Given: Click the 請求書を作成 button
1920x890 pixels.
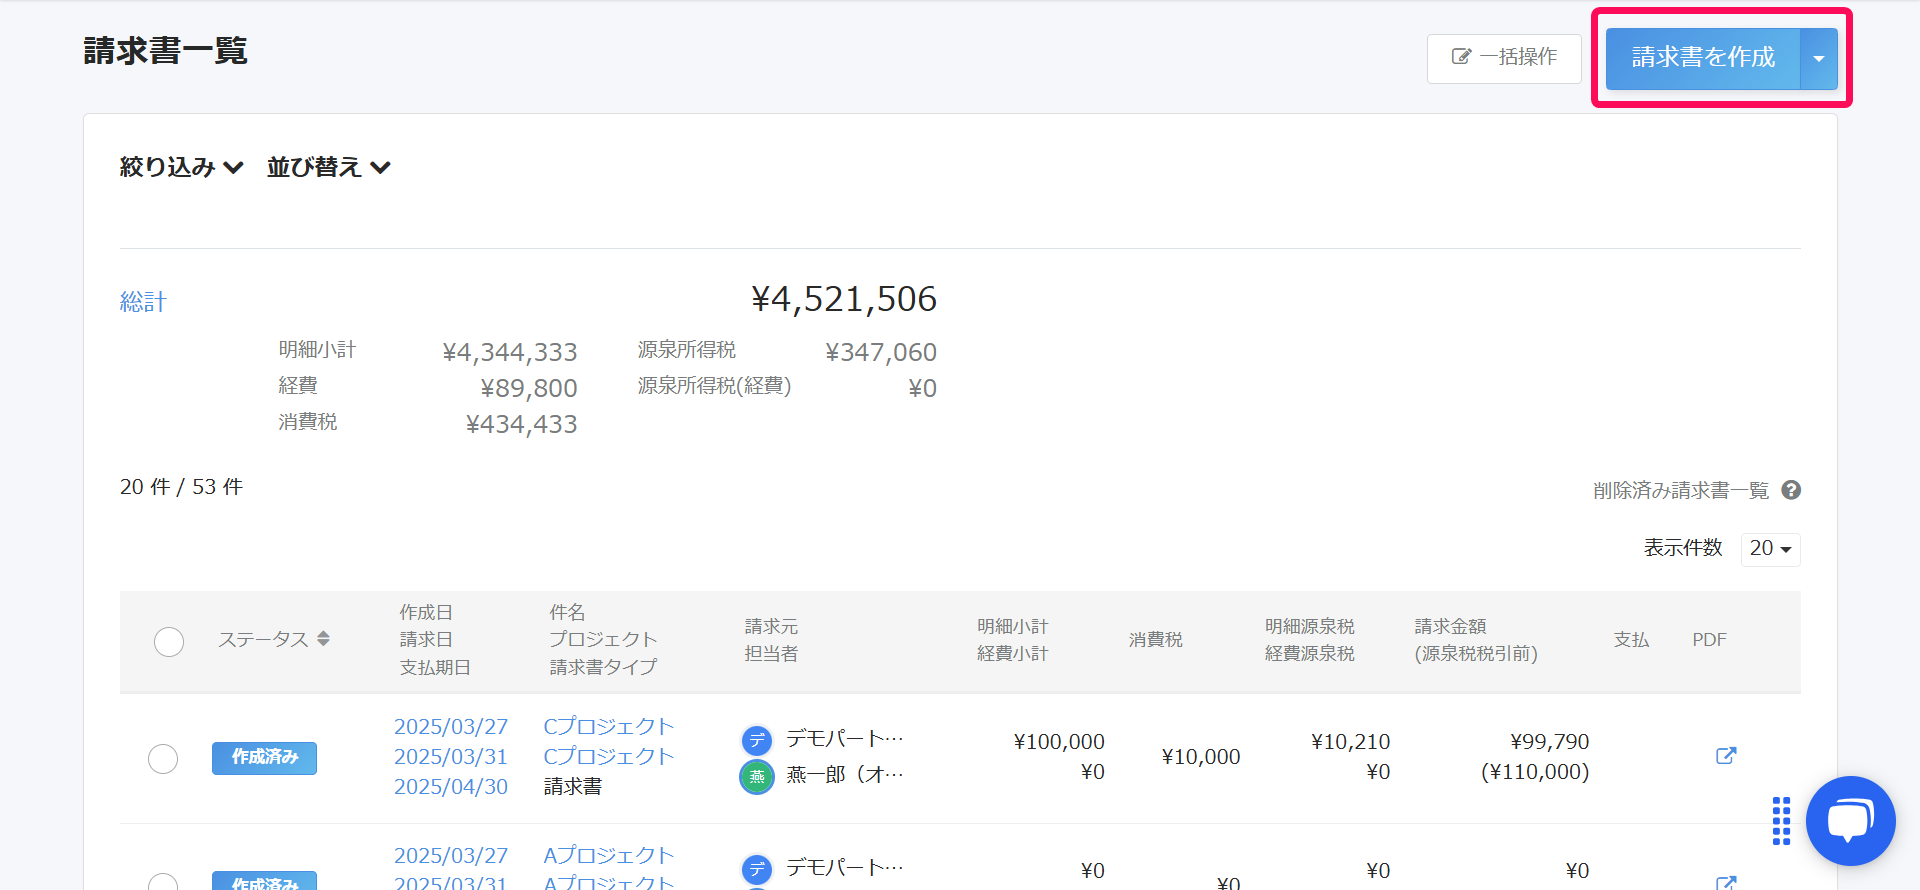Looking at the screenshot, I should [x=1702, y=58].
